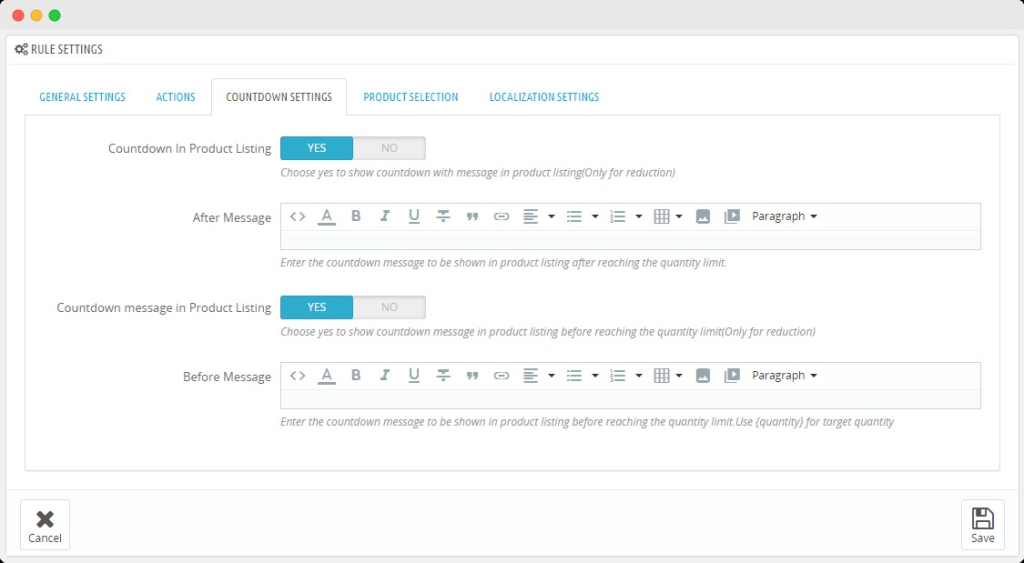Insert image in After Message editor

click(x=702, y=217)
